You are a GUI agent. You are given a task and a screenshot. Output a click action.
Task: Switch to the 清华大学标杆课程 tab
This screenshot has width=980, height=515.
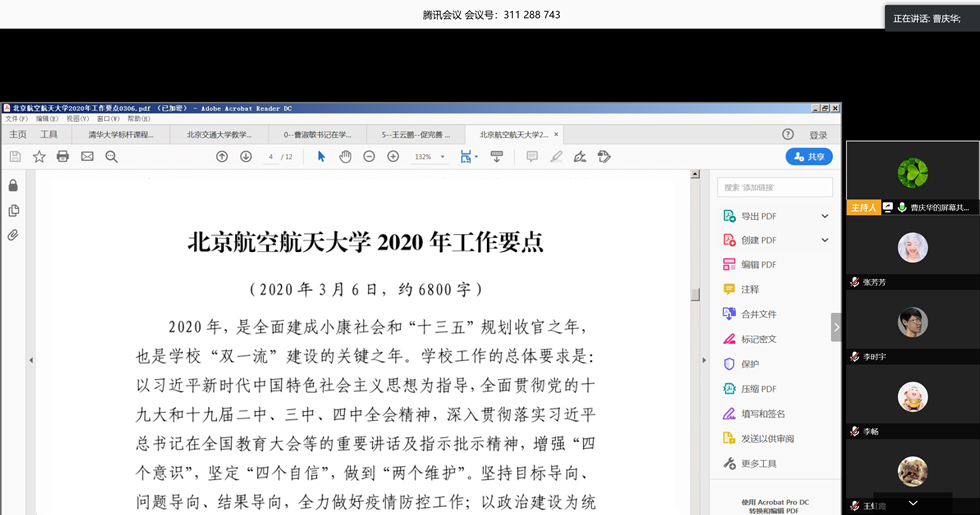[x=120, y=134]
